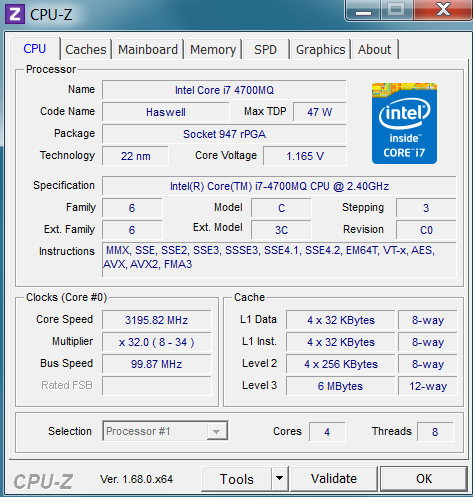
Task: Click the Name field Intel Core i7 4700MQ
Action: point(224,90)
